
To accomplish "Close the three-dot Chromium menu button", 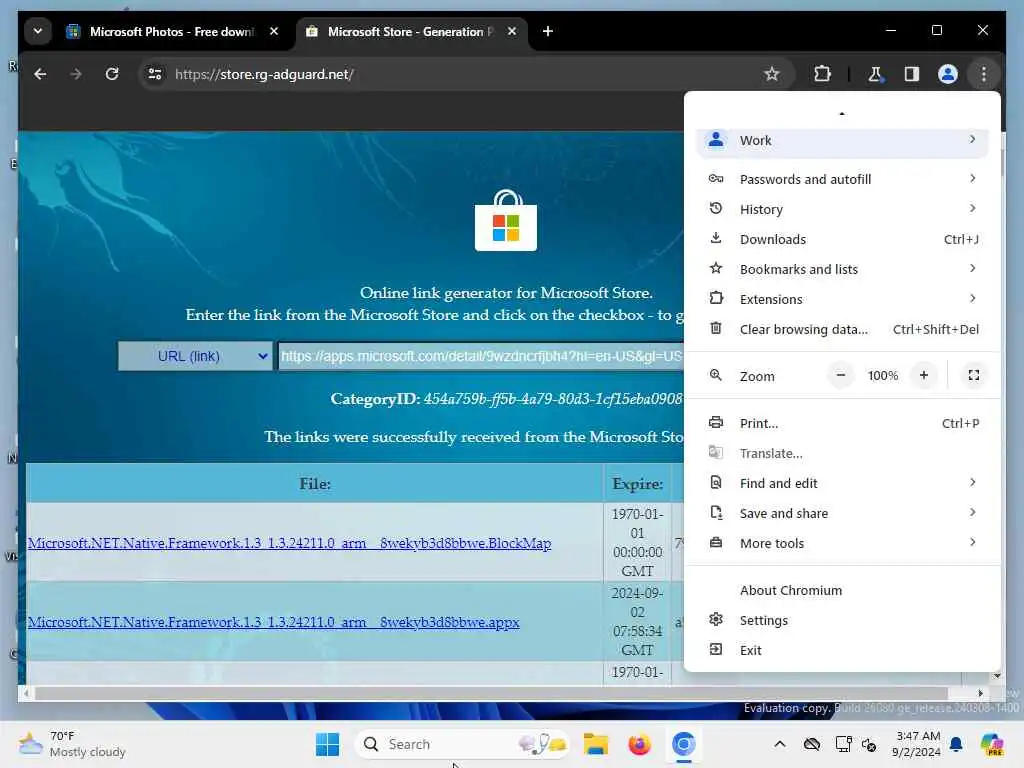I will click(984, 74).
